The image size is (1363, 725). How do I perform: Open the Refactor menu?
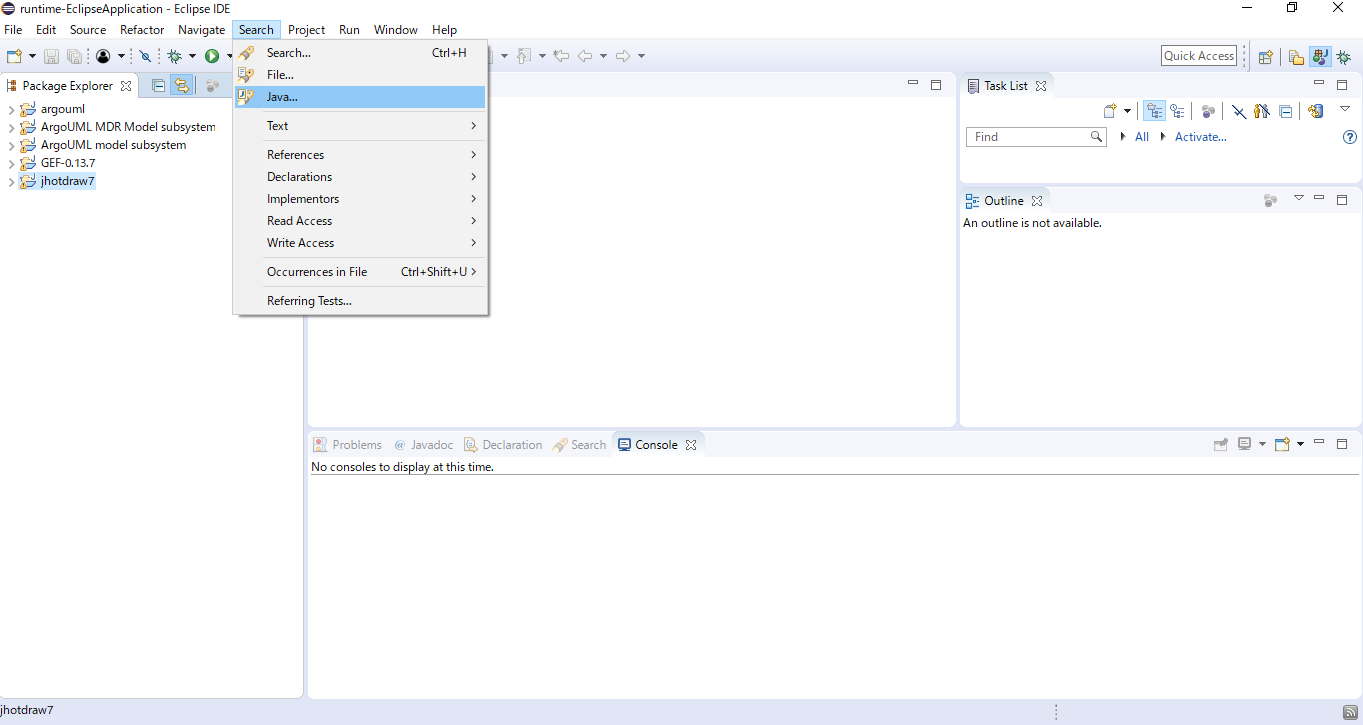[142, 30]
